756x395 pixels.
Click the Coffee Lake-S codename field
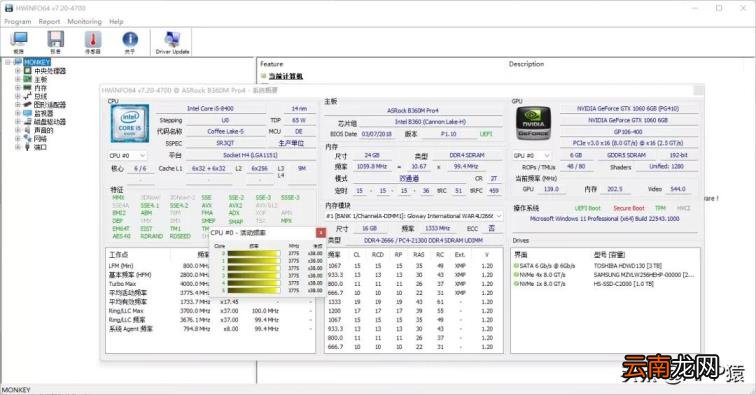click(x=225, y=131)
